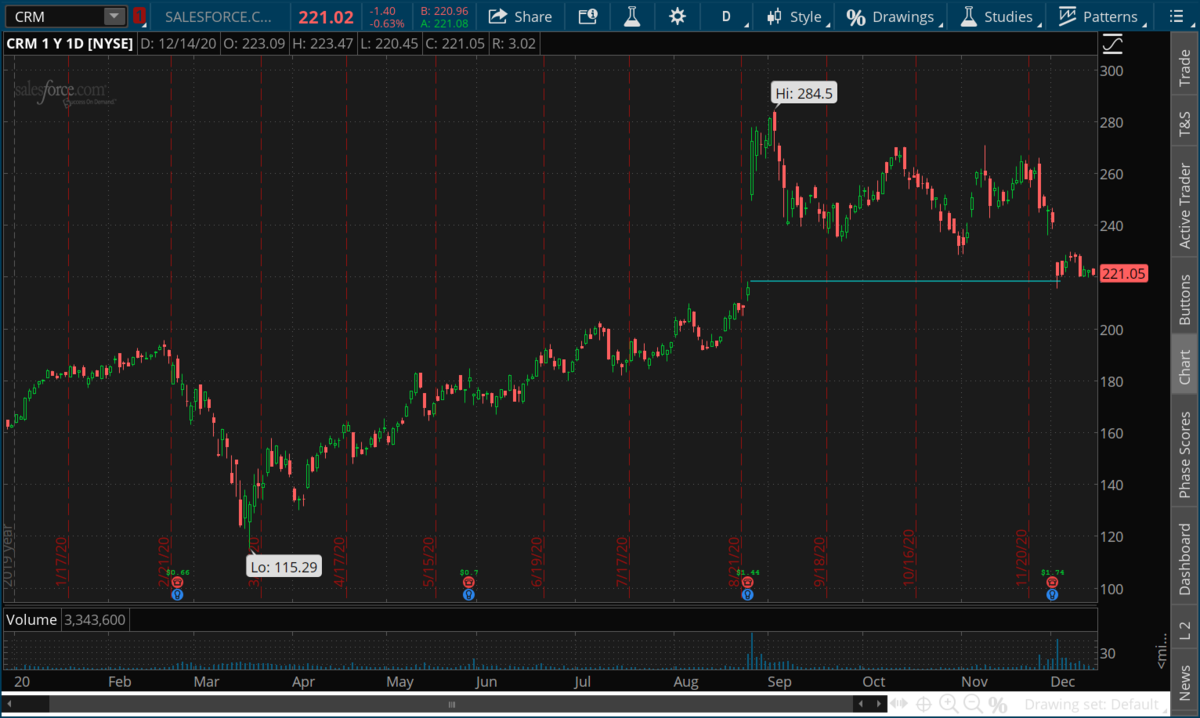
Task: Click the volume value 3,343,600
Action: point(95,620)
